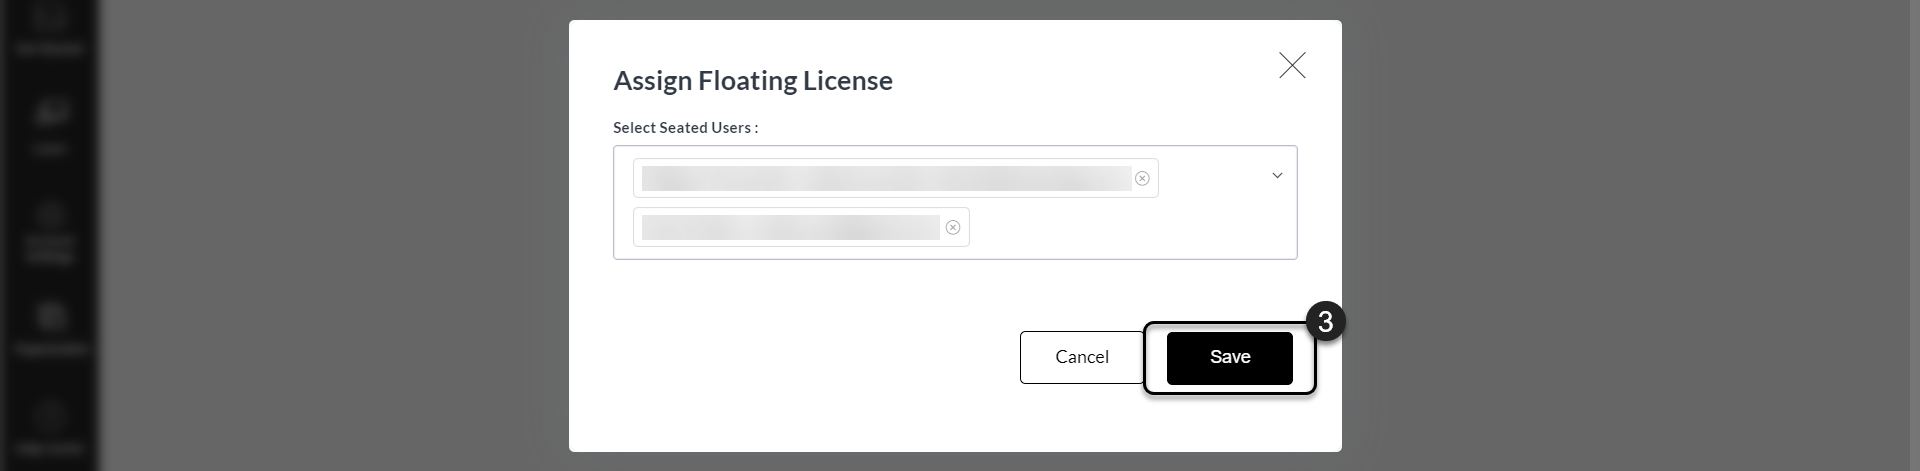Screen dimensions: 1920x471
Task: Click the Select Seated Users label
Action: point(686,128)
